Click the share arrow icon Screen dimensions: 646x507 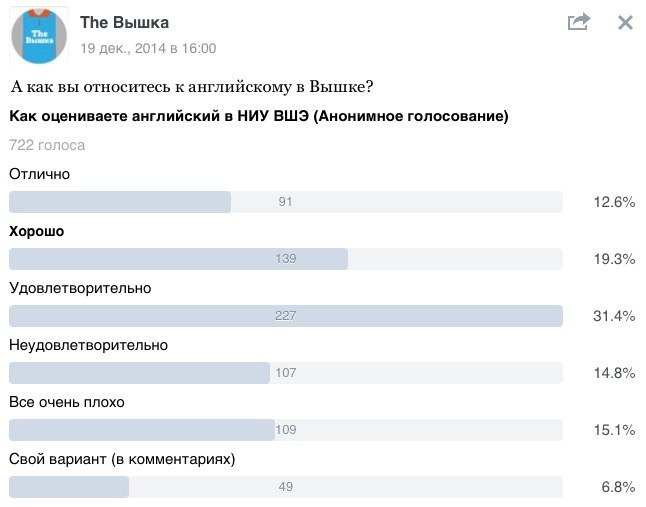click(578, 22)
